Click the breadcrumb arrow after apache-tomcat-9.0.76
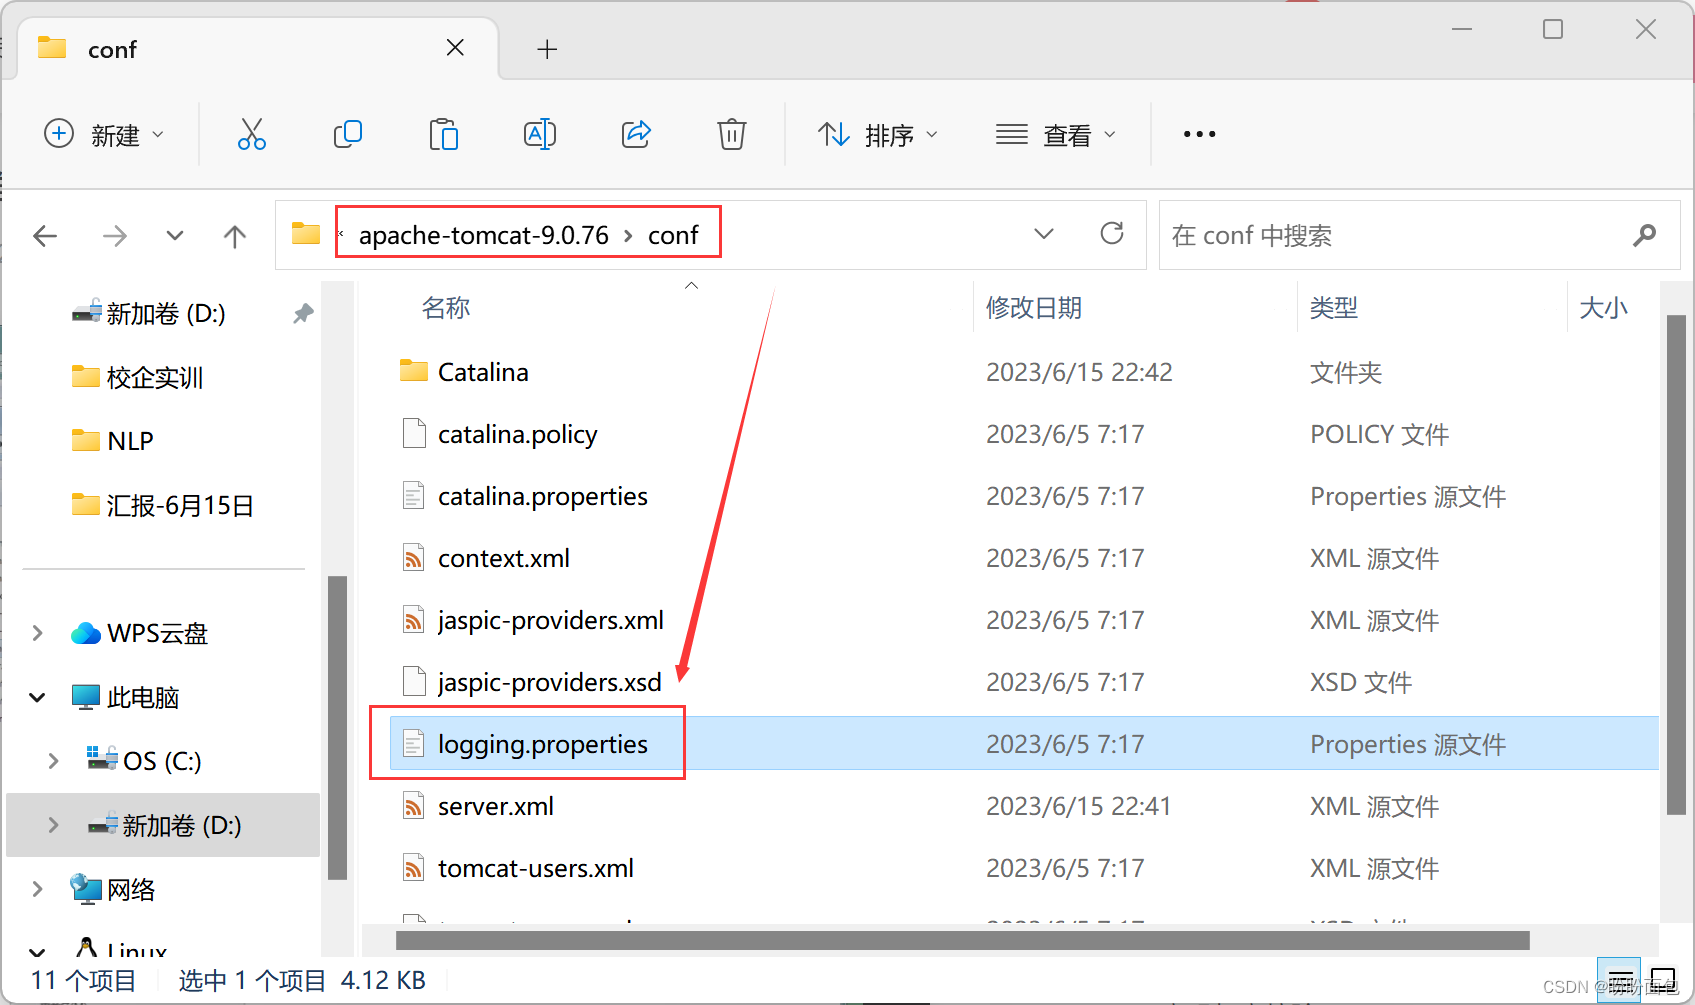This screenshot has height=1005, width=1695. 628,236
